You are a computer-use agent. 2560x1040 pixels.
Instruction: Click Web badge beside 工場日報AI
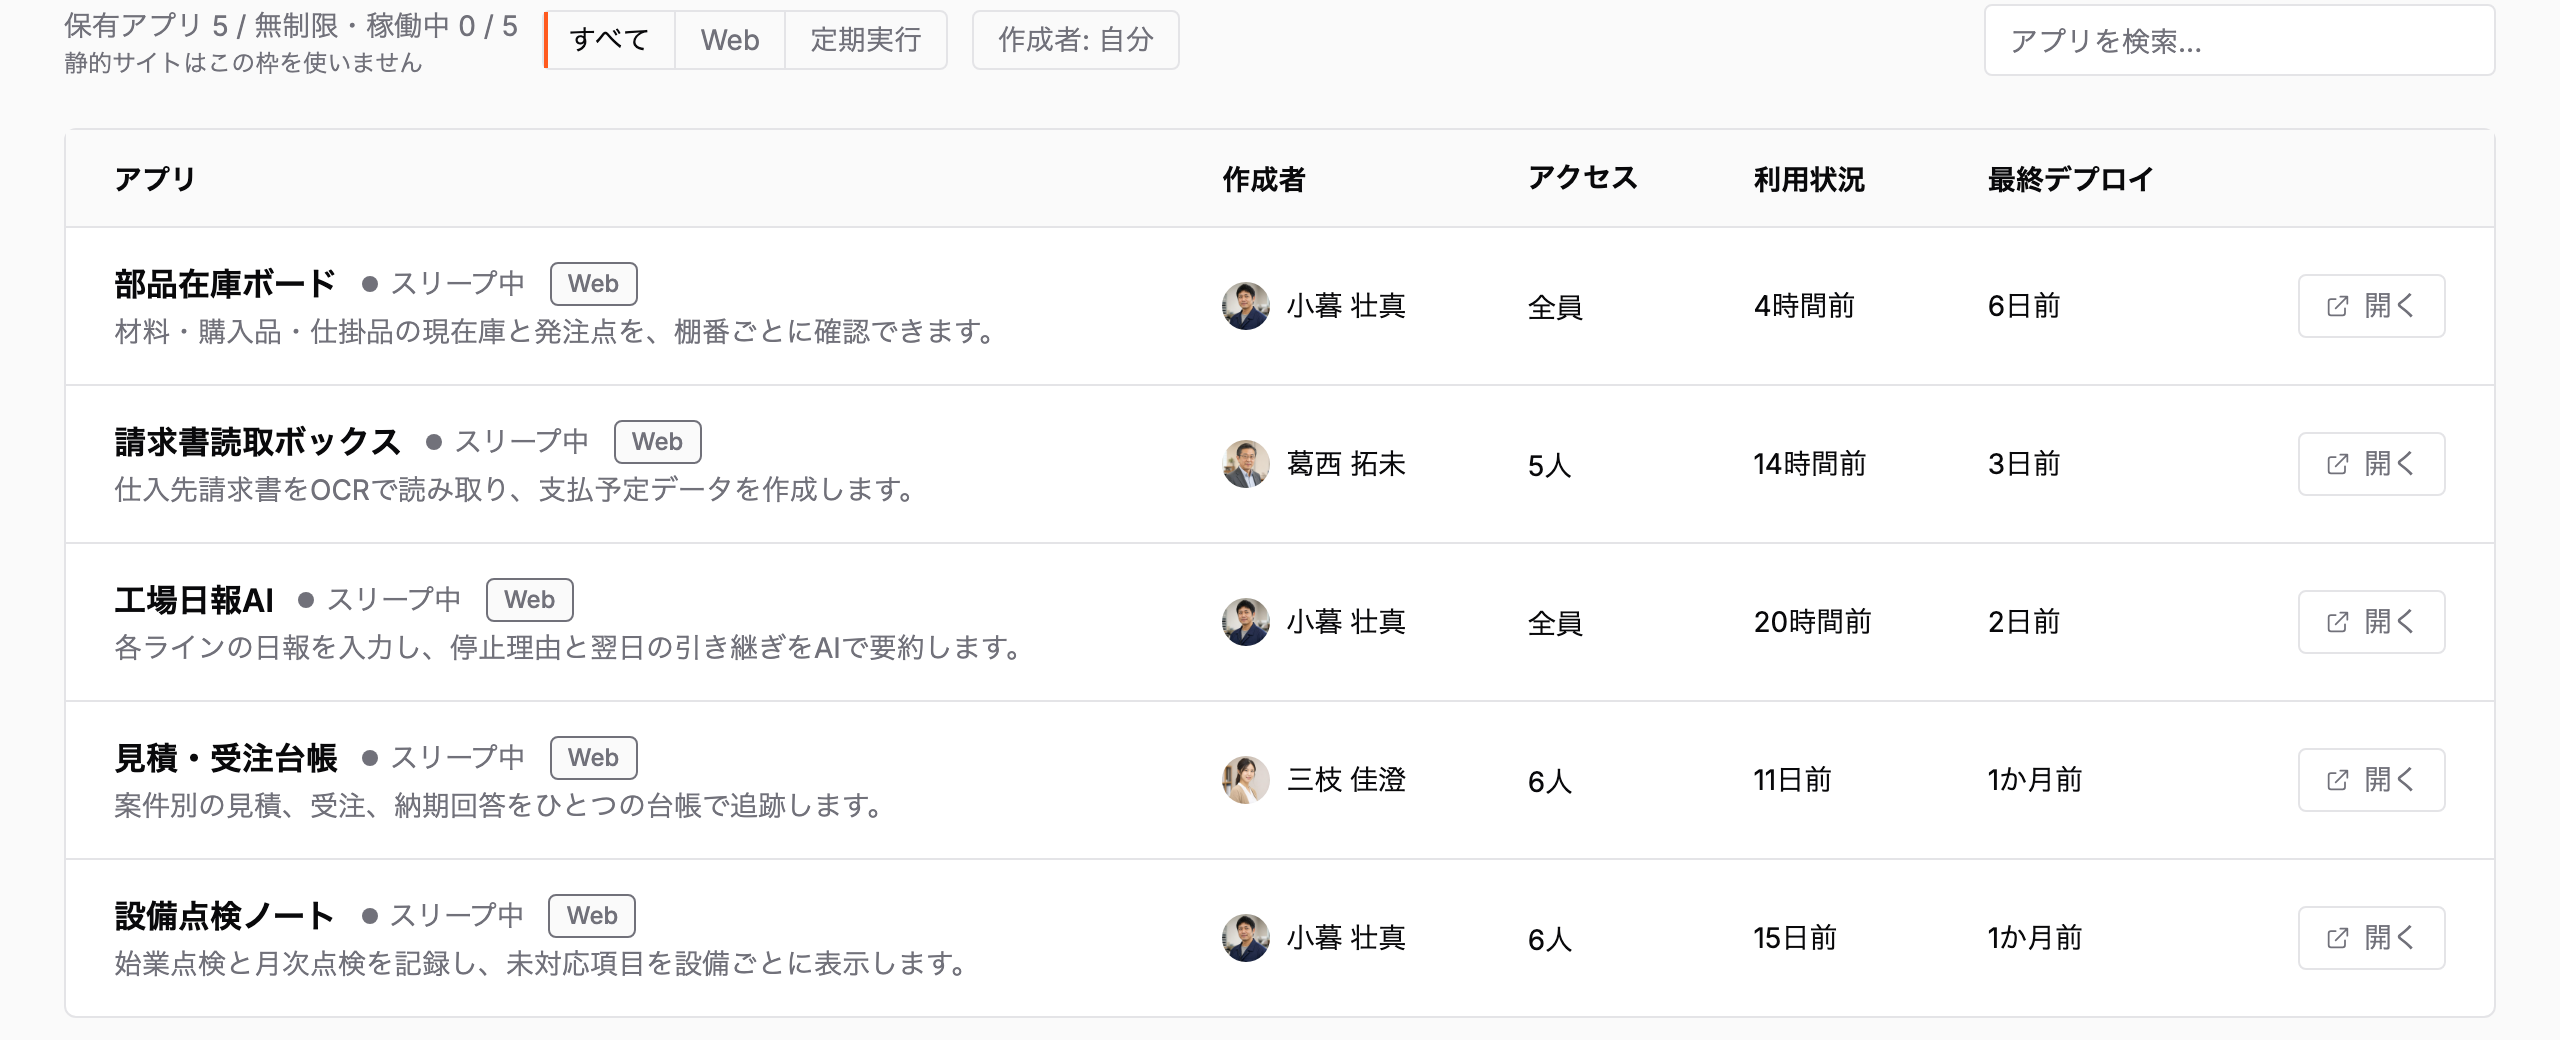pos(530,600)
